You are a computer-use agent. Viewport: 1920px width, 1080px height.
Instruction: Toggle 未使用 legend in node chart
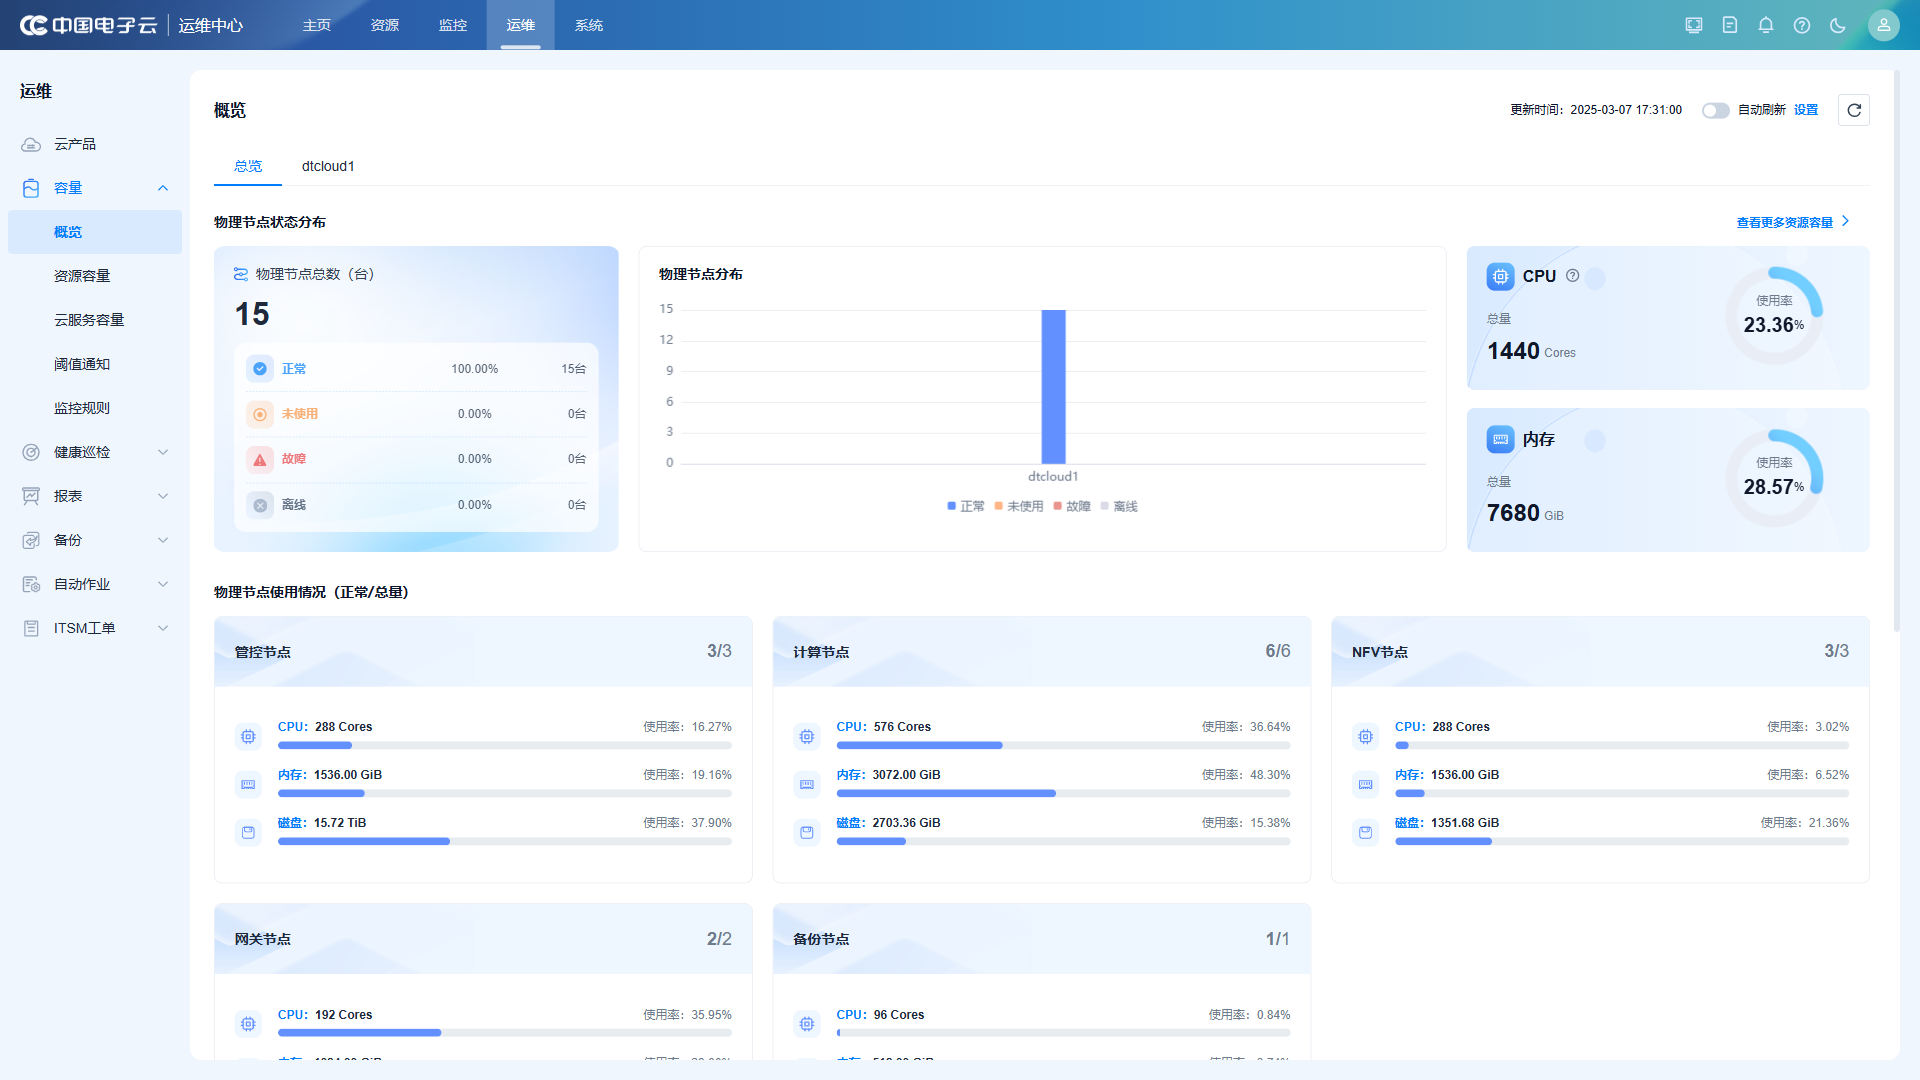tap(1019, 506)
